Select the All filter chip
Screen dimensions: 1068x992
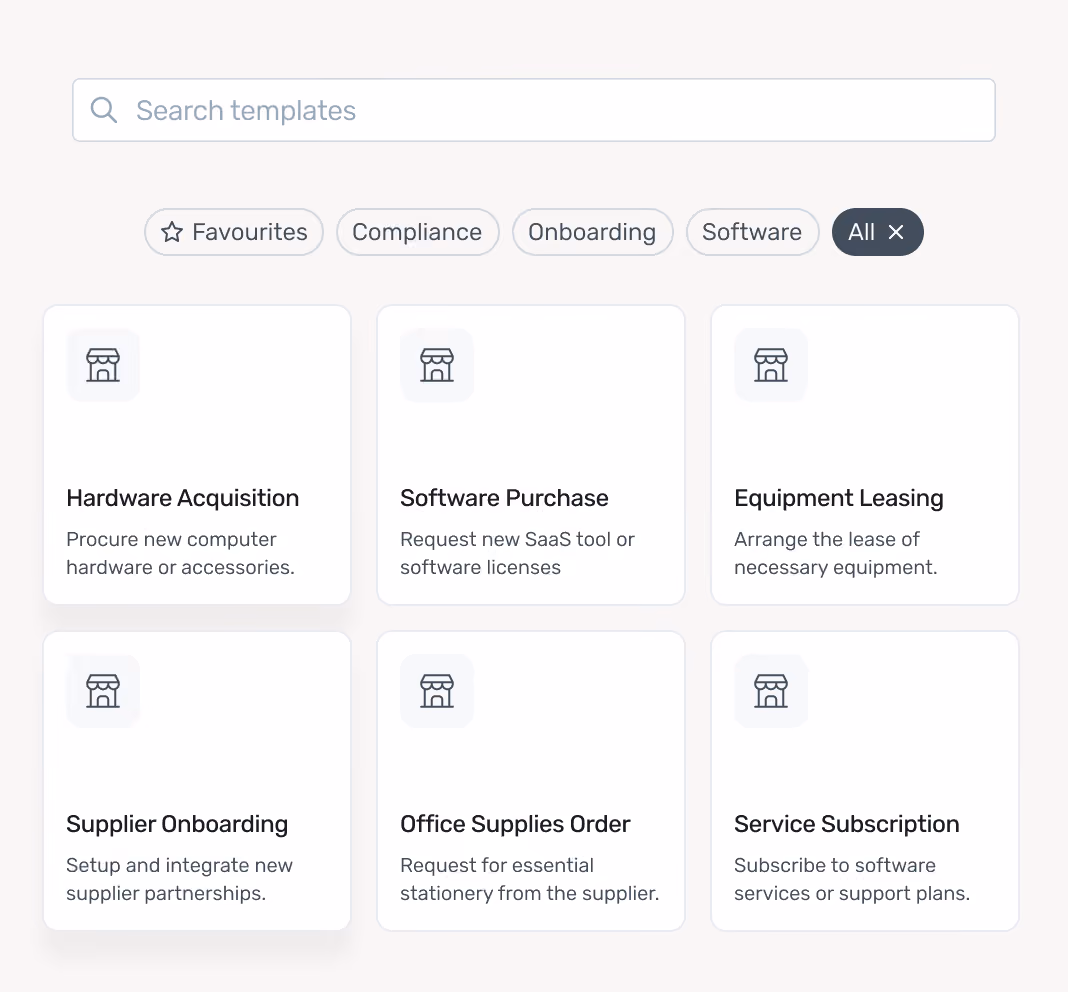point(862,232)
